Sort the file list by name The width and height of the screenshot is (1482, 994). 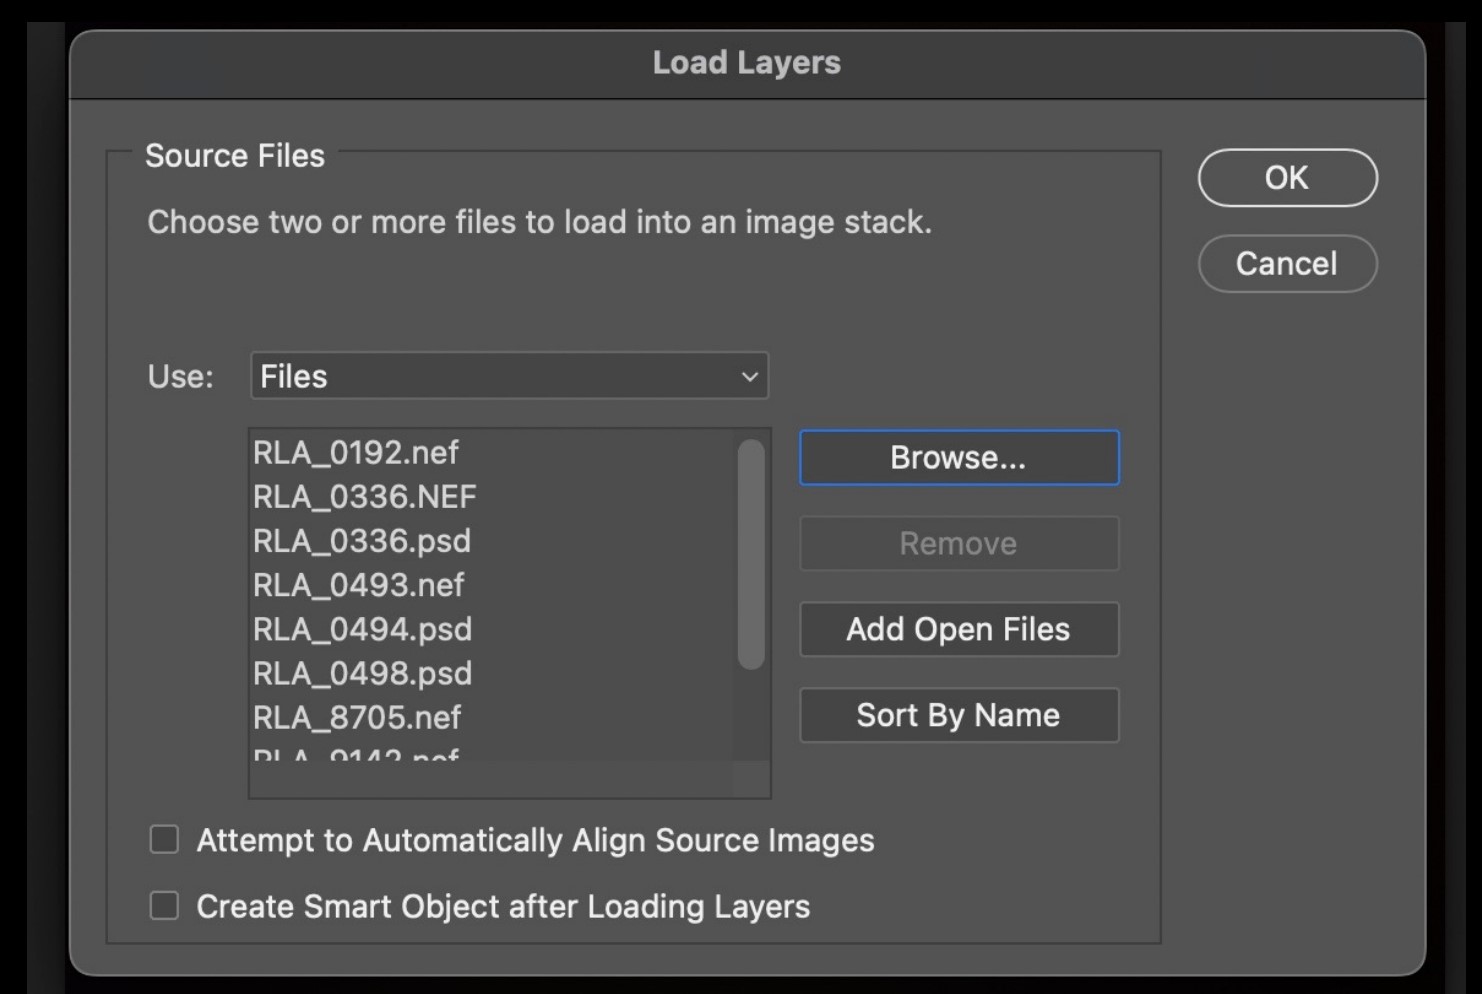click(958, 715)
